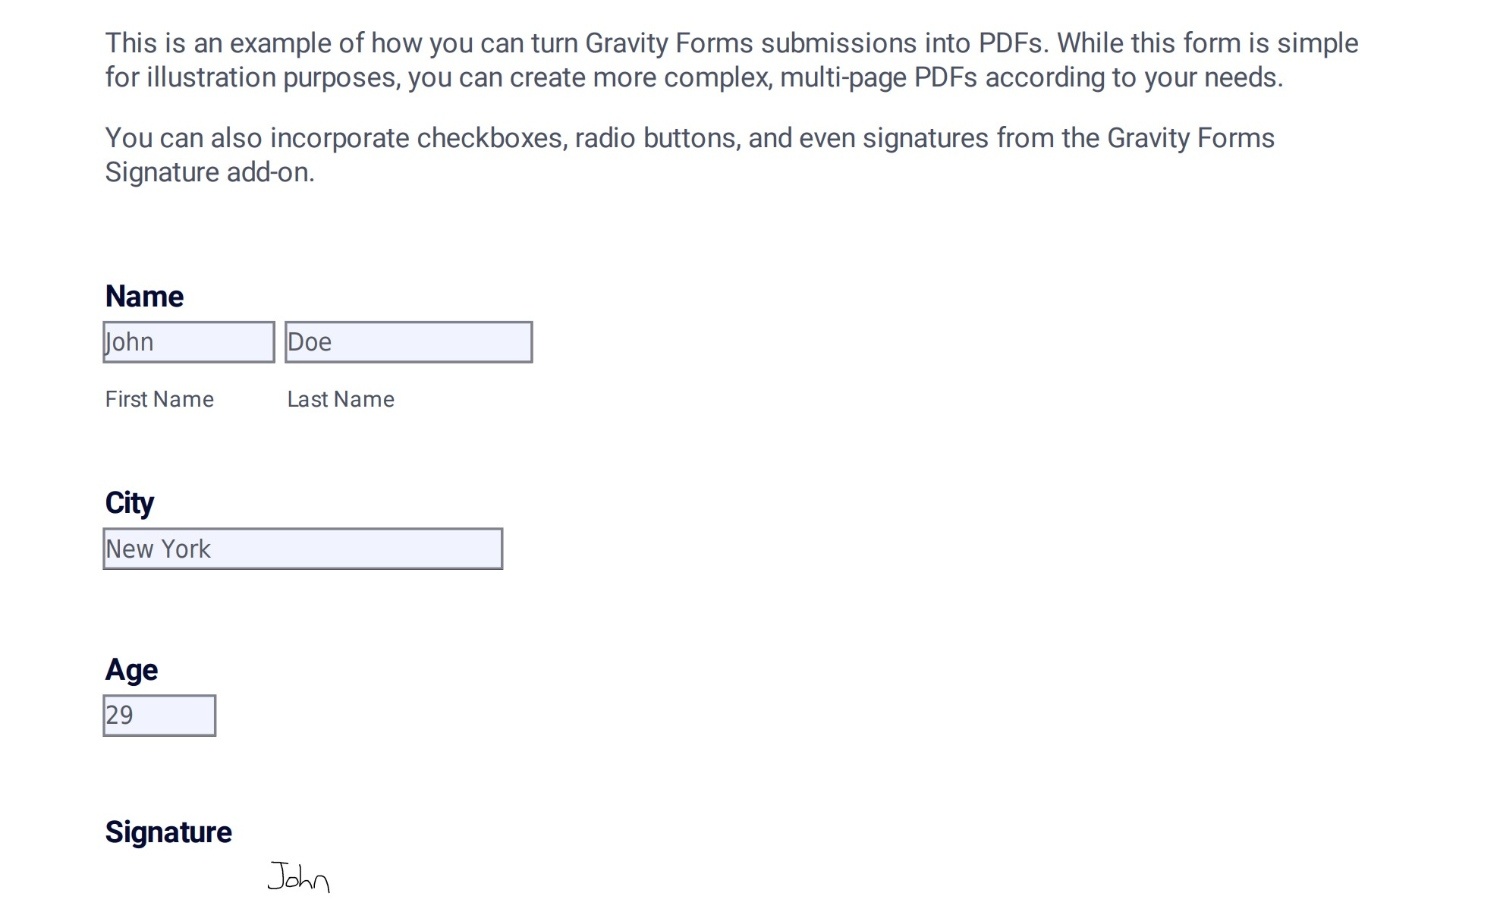
Task: Click the "City" section heading
Action: [x=129, y=503]
